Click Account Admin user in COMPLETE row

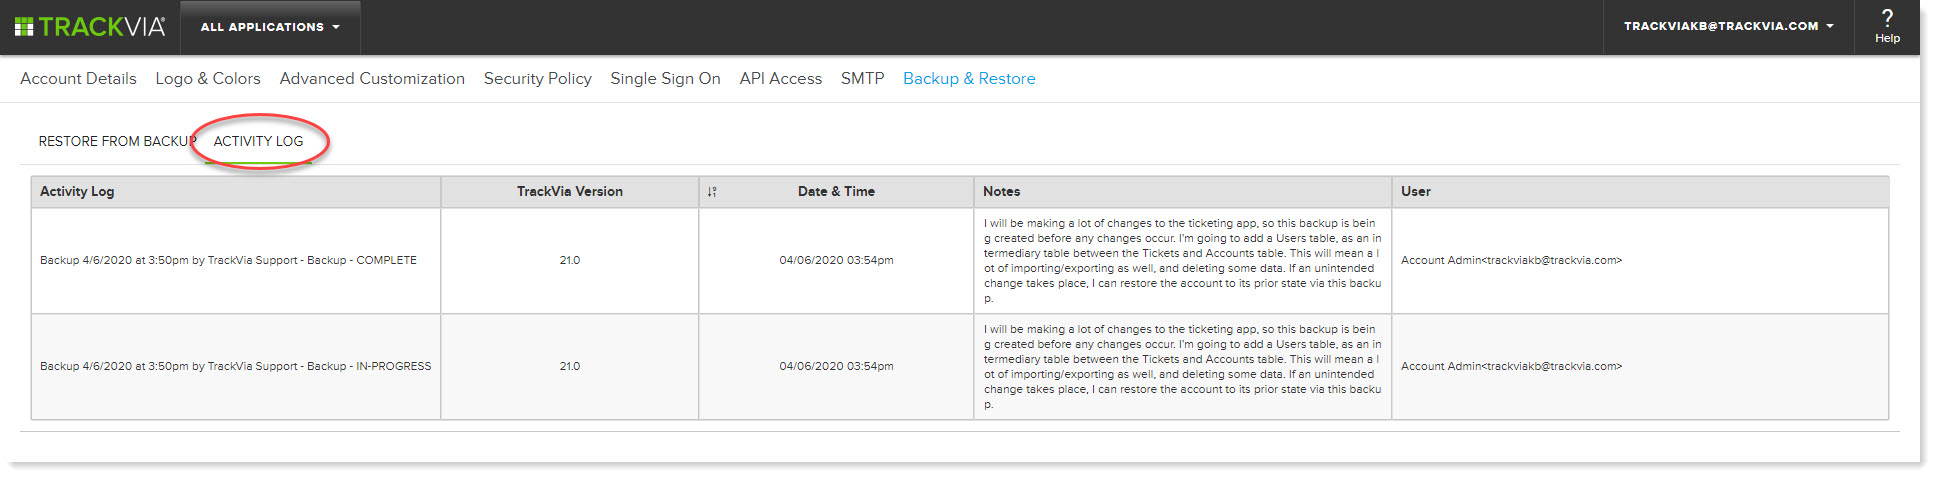point(1511,260)
